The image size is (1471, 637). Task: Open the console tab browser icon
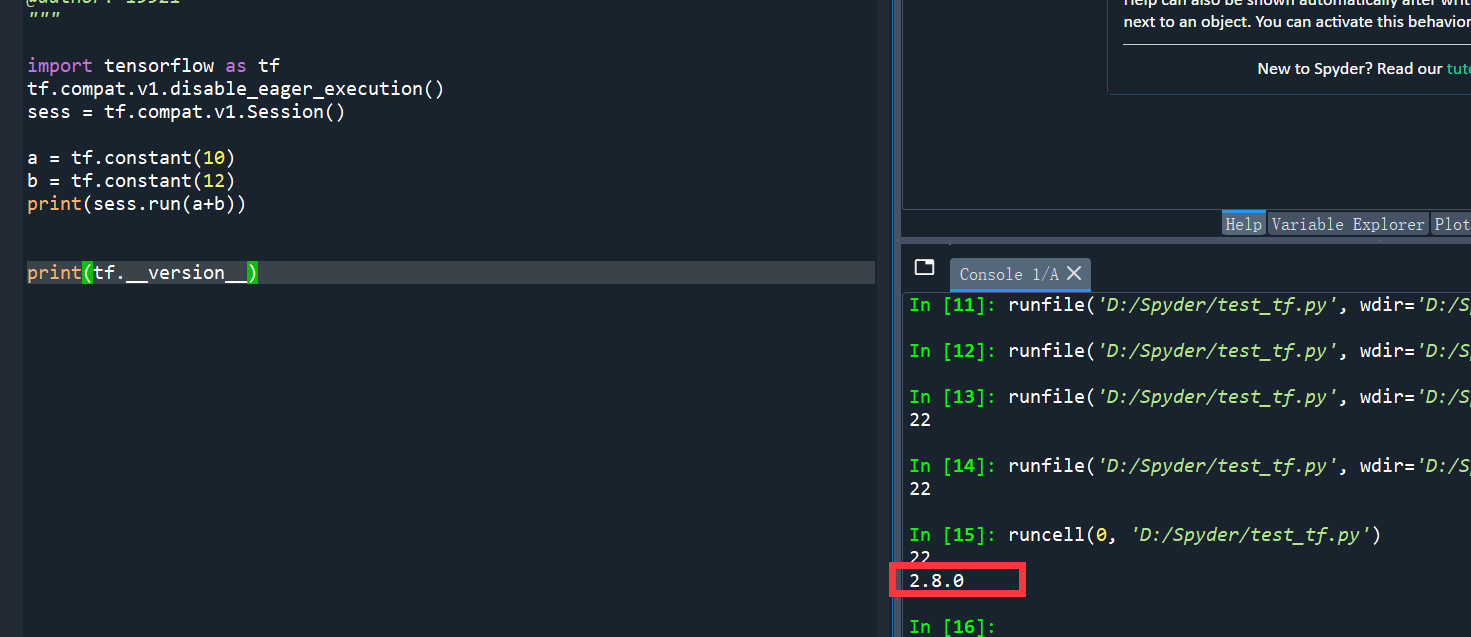pyautogui.click(x=925, y=267)
